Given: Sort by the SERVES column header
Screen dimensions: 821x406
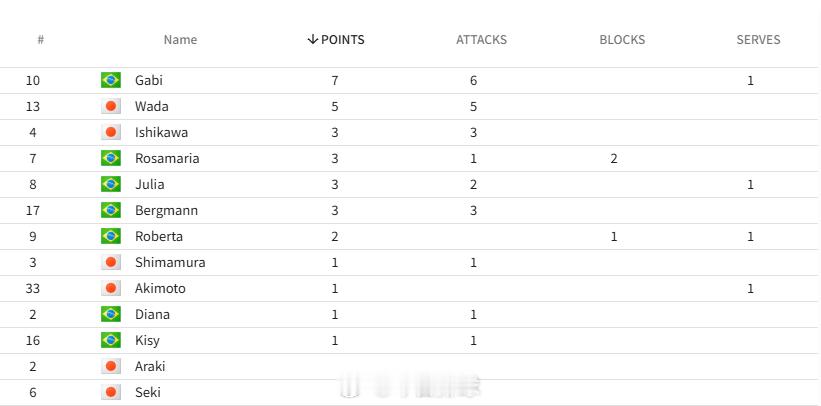Looking at the screenshot, I should click(758, 40).
